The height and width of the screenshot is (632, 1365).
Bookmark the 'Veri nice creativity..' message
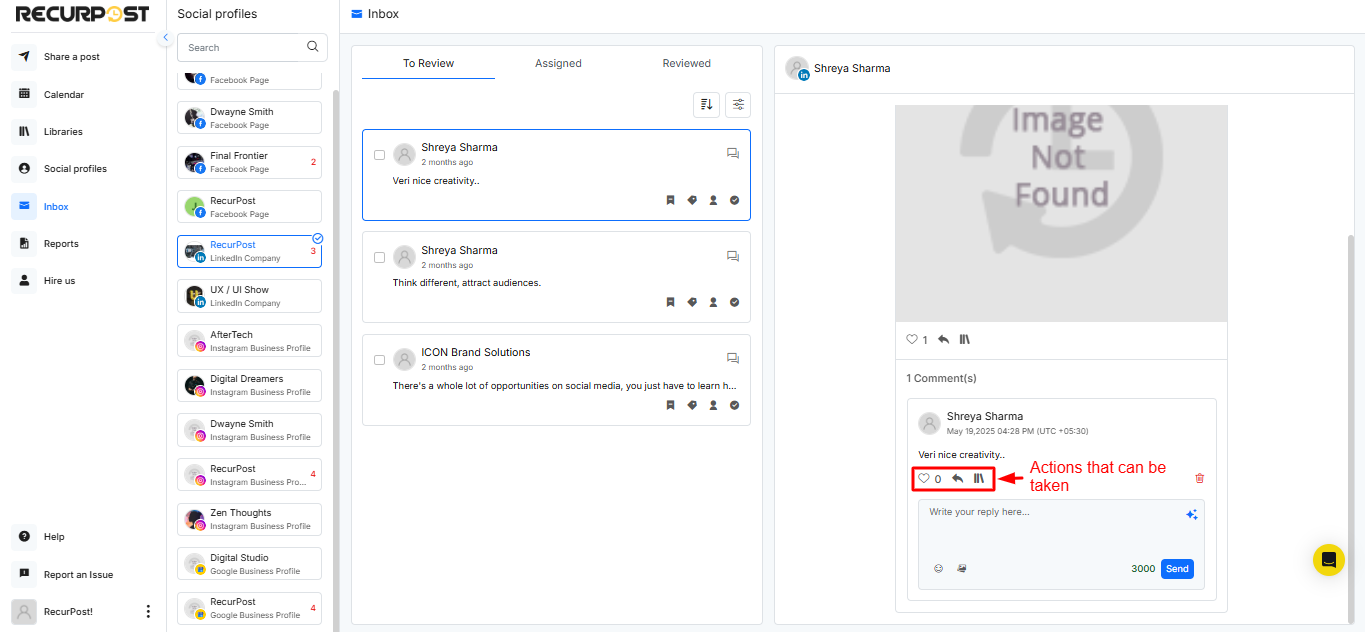point(671,200)
